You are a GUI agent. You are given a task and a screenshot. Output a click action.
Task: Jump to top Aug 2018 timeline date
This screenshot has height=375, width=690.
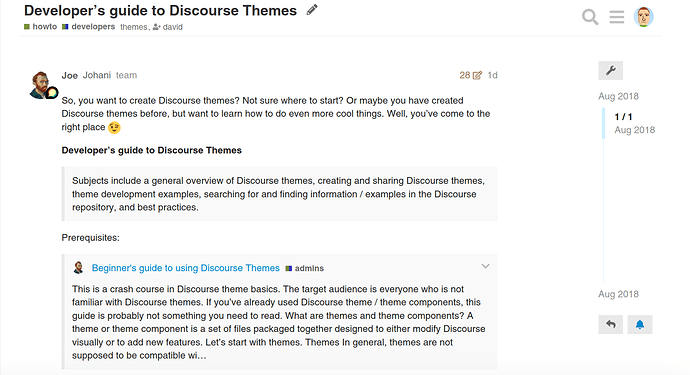[618, 96]
